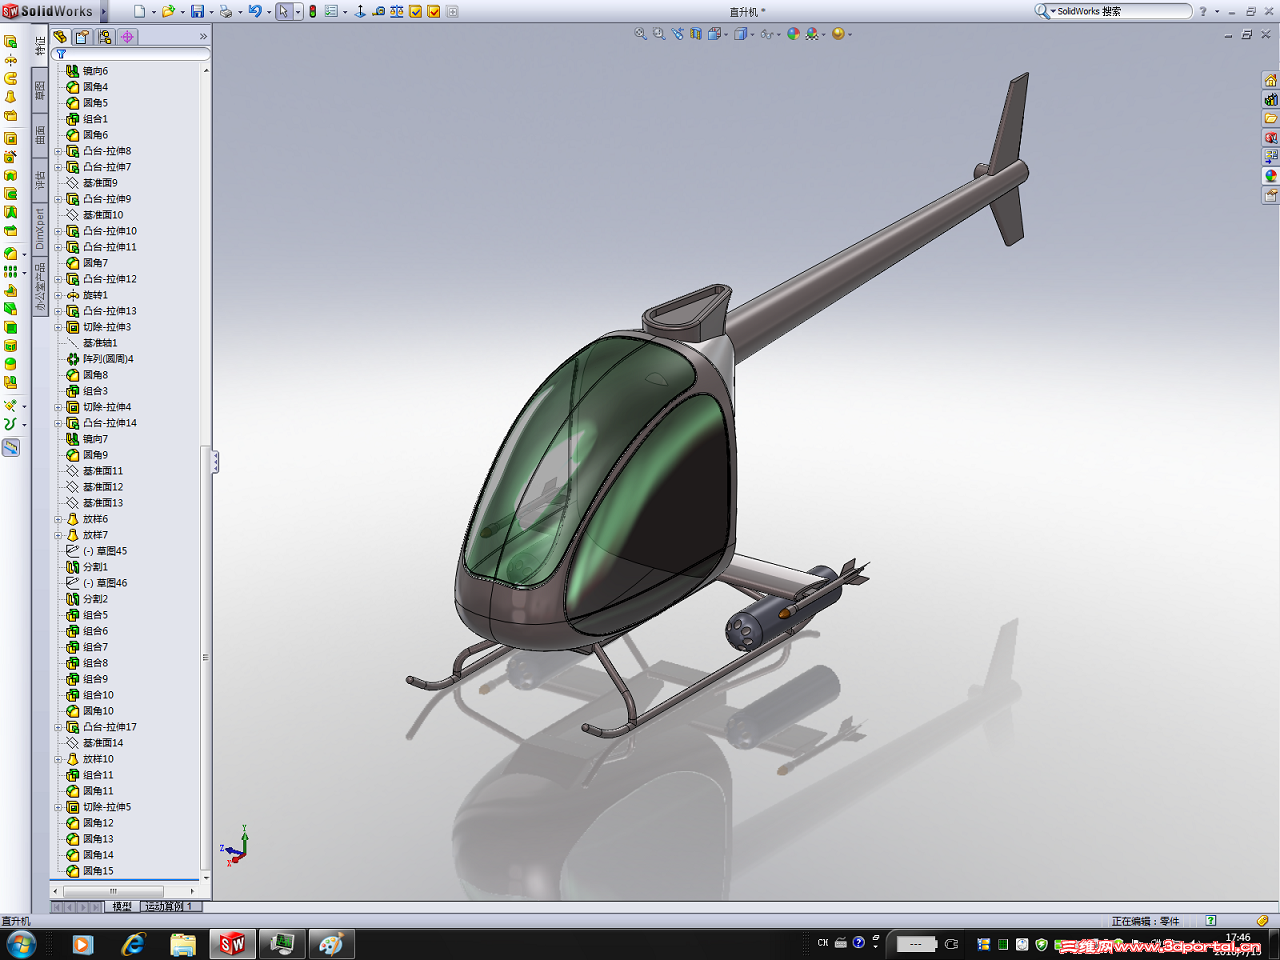Open the Open-file dropdown arrow
This screenshot has width=1280, height=960.
(182, 12)
